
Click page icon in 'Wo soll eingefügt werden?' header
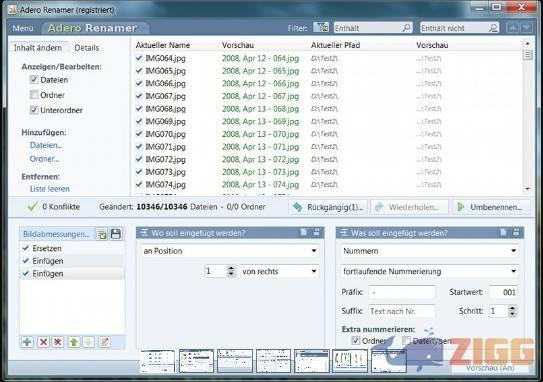[x=304, y=232]
